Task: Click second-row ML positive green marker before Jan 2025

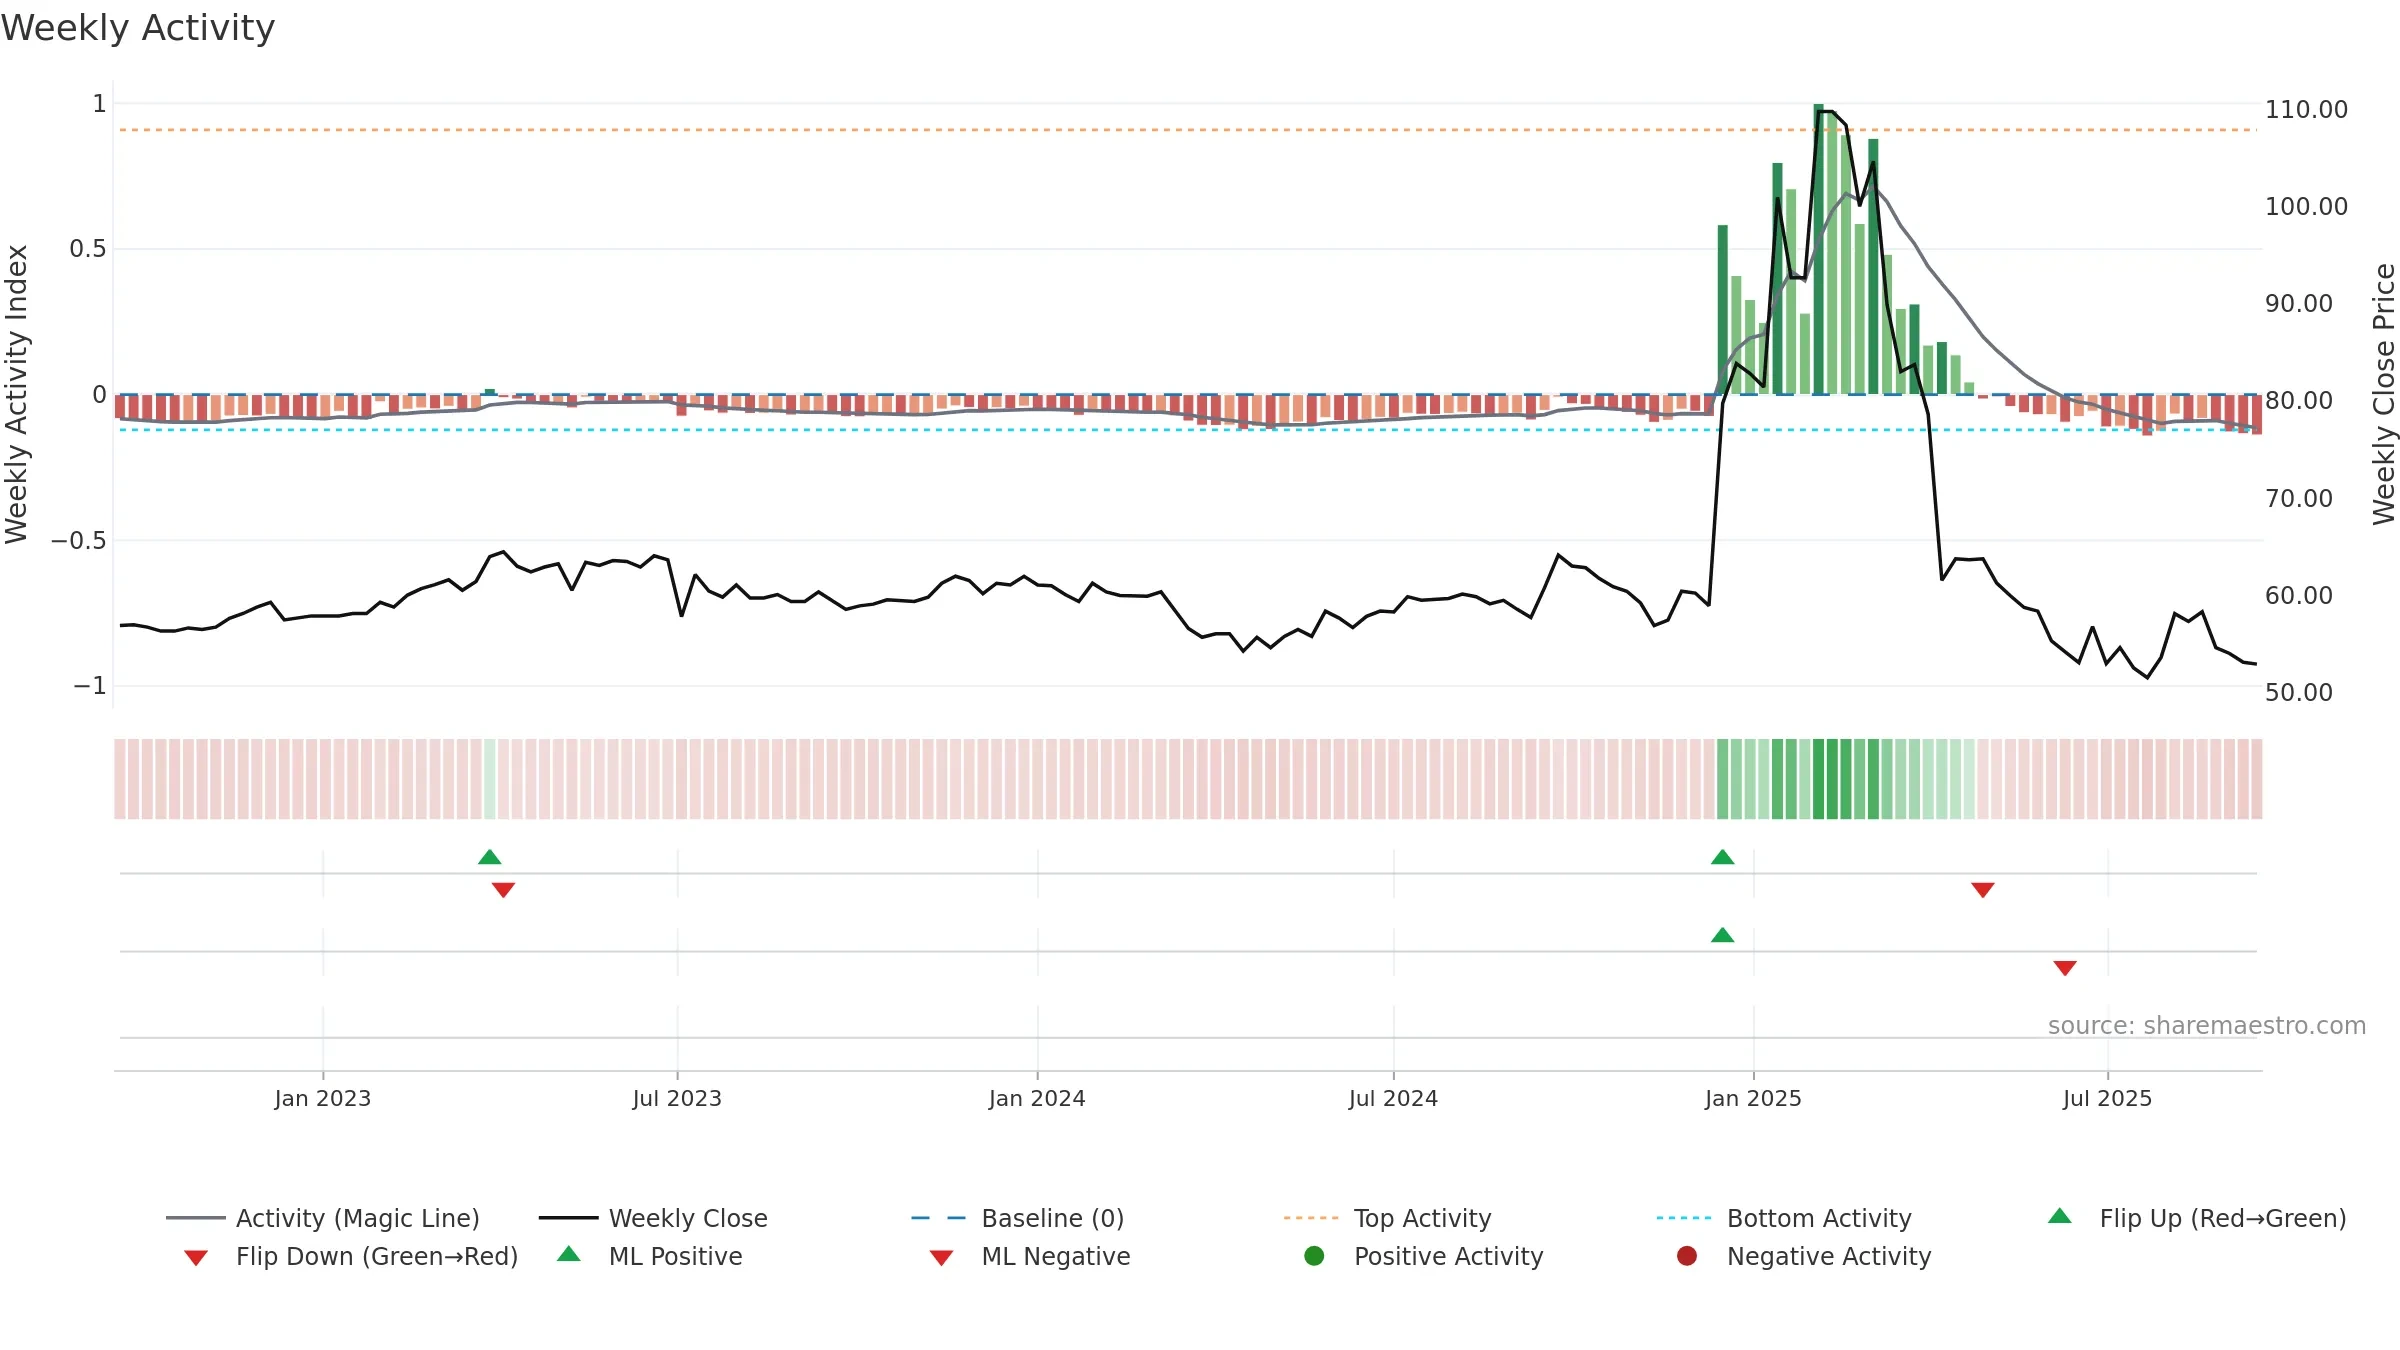Action: pos(1723,935)
